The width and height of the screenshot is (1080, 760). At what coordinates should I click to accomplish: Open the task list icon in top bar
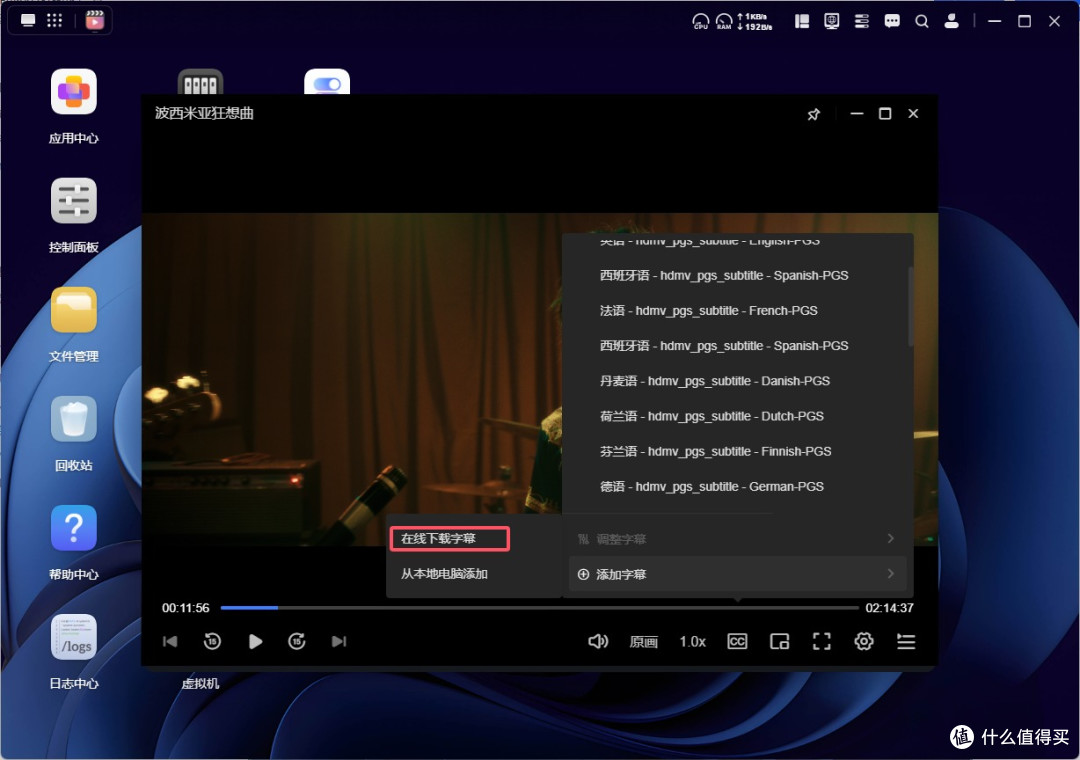pos(862,21)
